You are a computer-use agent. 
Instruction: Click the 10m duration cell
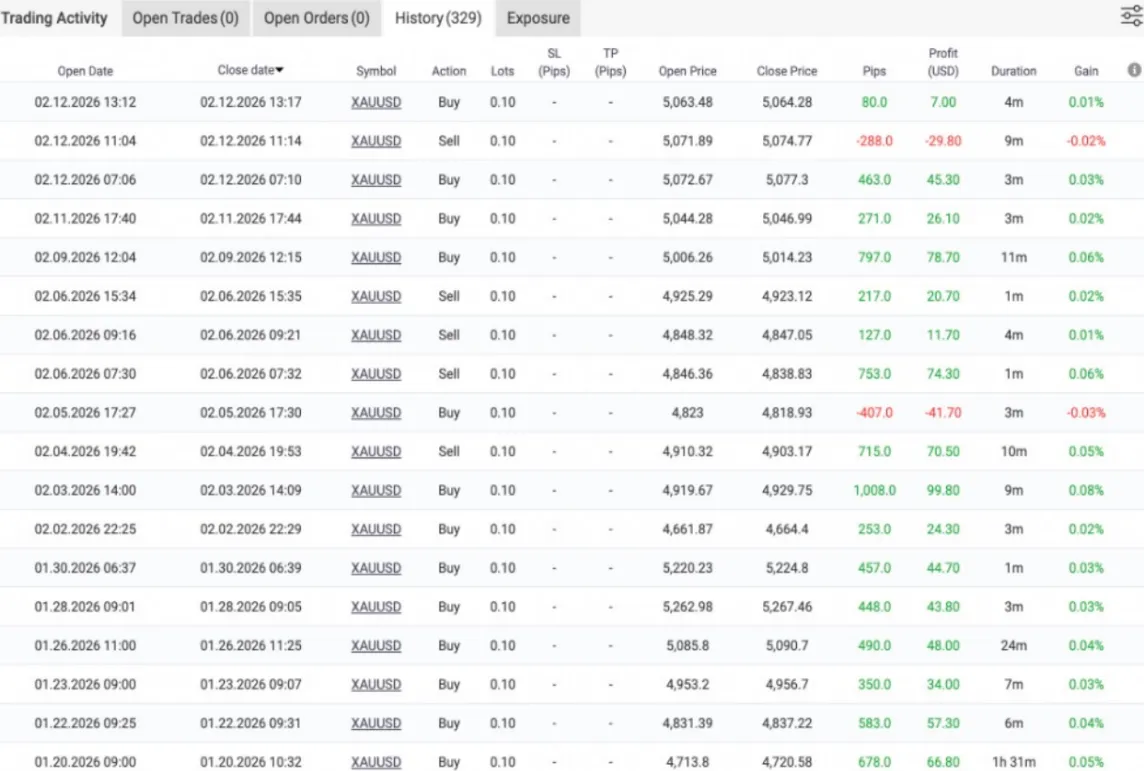1013,452
